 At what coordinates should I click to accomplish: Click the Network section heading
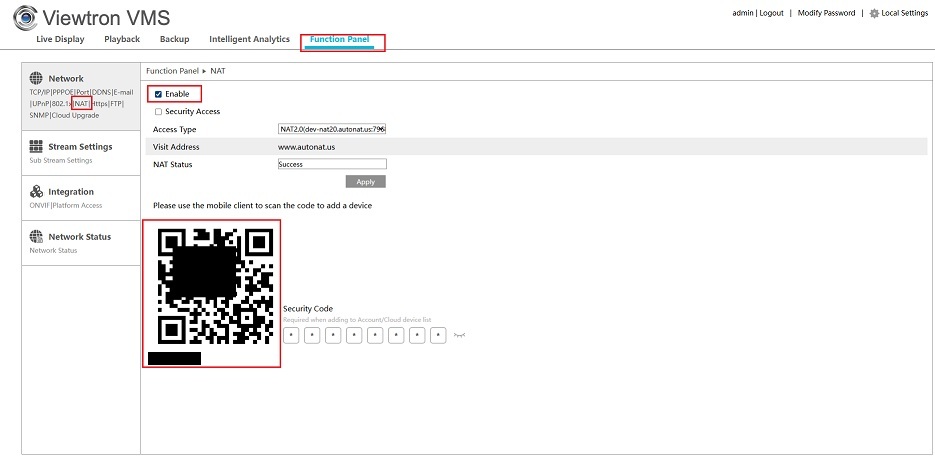66,79
